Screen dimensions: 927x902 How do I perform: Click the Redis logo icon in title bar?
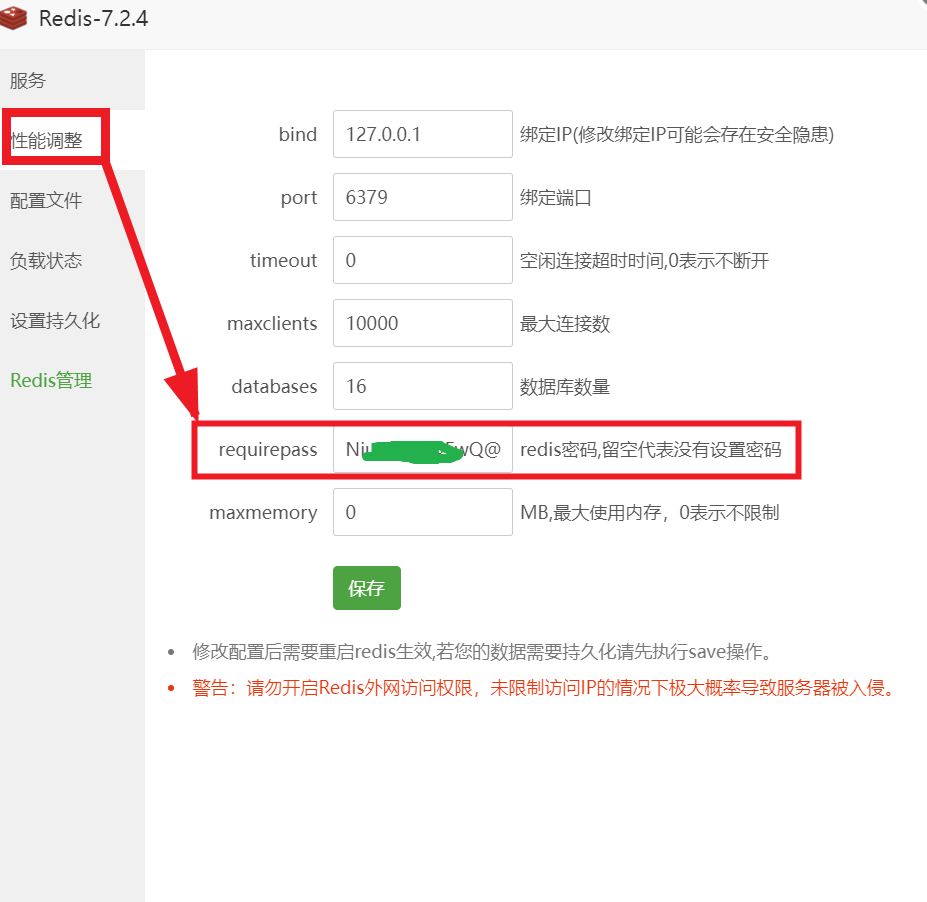click(x=15, y=18)
